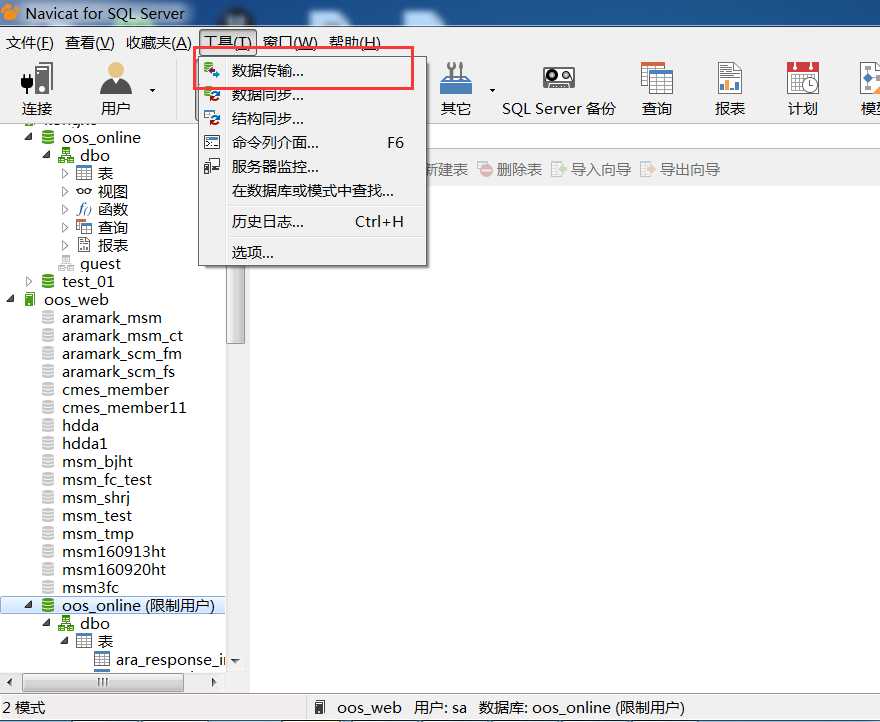The height and width of the screenshot is (722, 880).
Task: Expand the 查询 node in tree
Action: (65, 227)
